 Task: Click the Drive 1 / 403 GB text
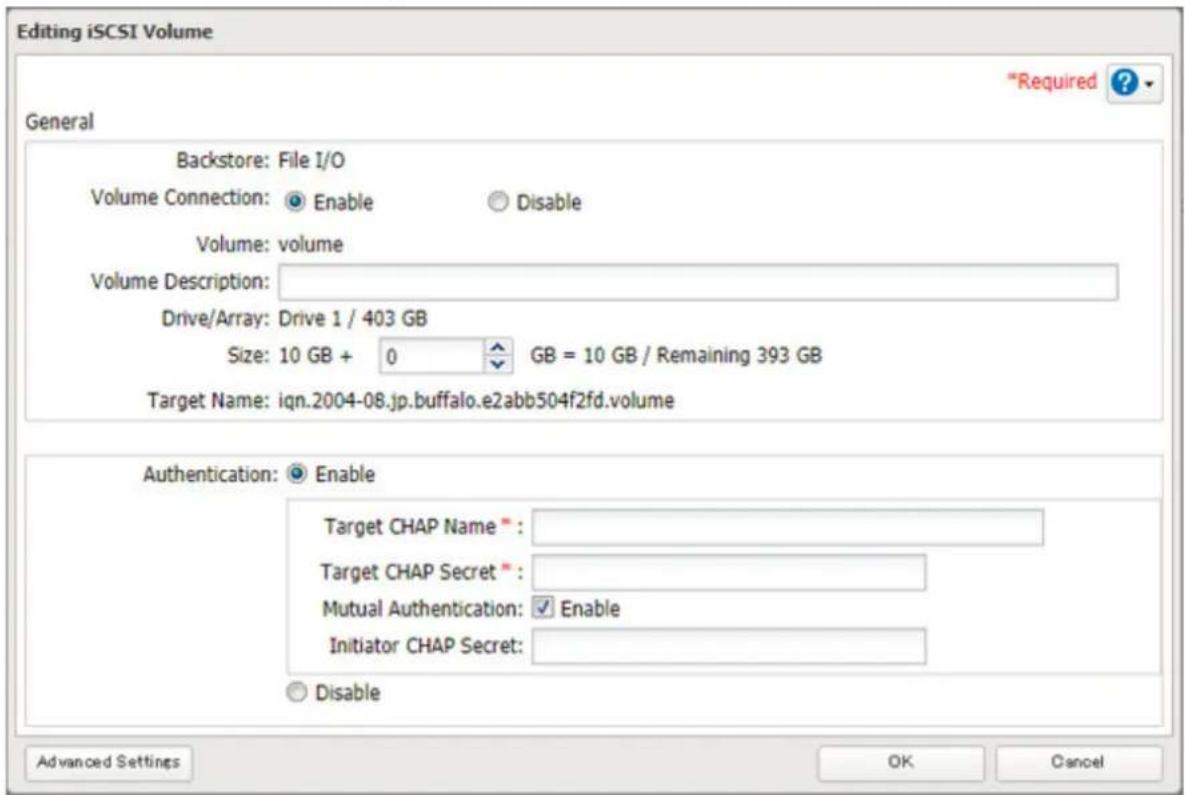pyautogui.click(x=353, y=318)
